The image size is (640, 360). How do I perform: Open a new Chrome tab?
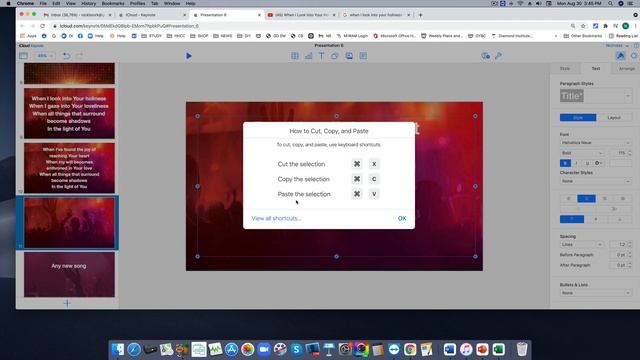[x=420, y=15]
